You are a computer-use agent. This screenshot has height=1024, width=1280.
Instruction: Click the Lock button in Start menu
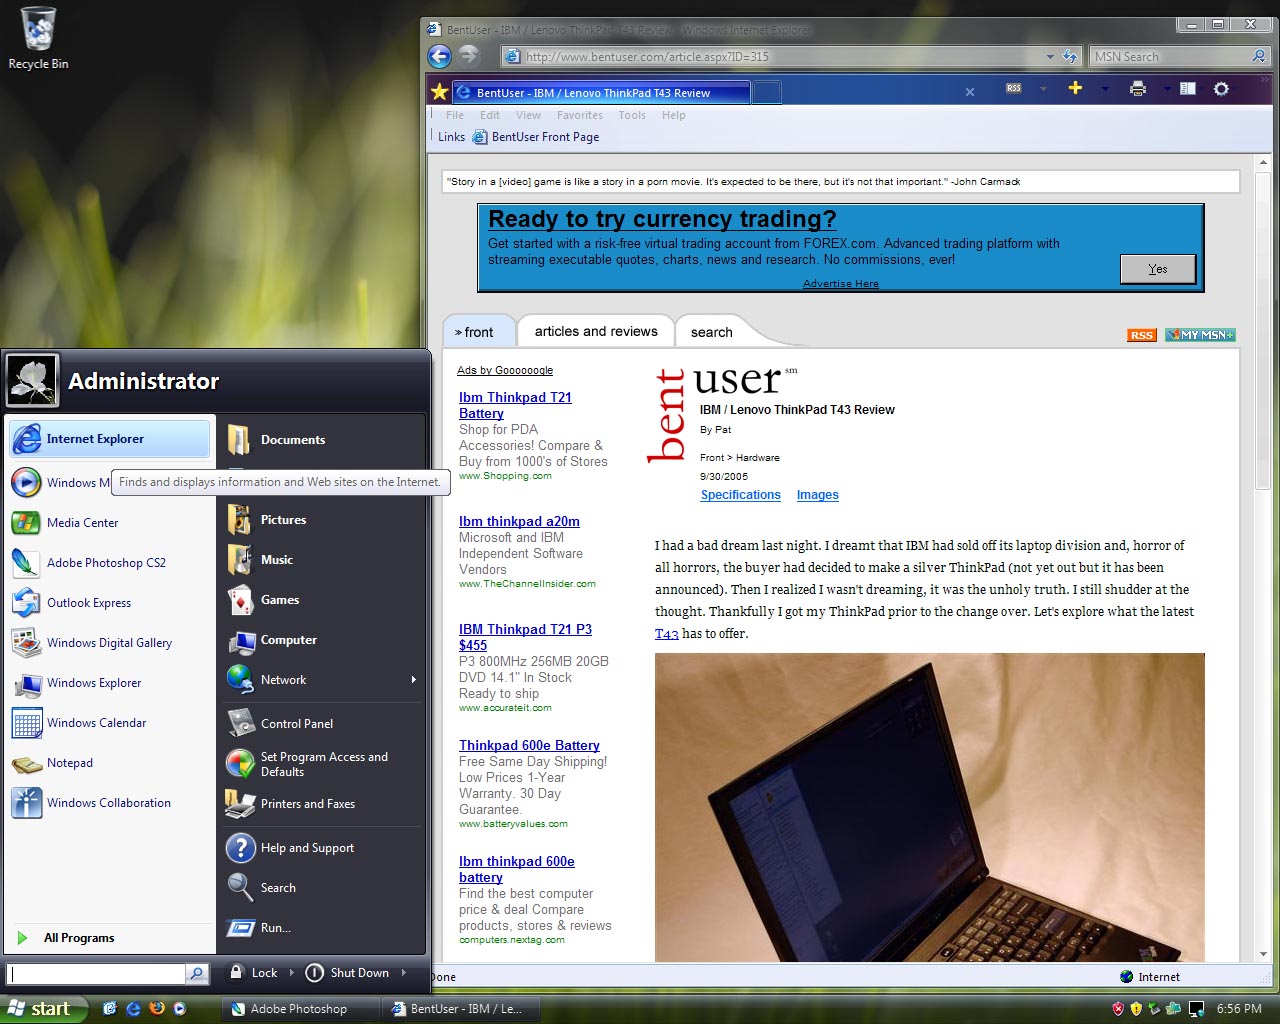252,972
